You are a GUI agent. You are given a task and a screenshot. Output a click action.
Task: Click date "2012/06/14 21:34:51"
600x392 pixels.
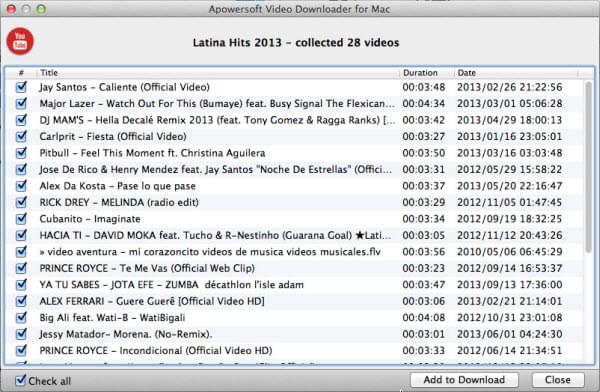coord(510,351)
